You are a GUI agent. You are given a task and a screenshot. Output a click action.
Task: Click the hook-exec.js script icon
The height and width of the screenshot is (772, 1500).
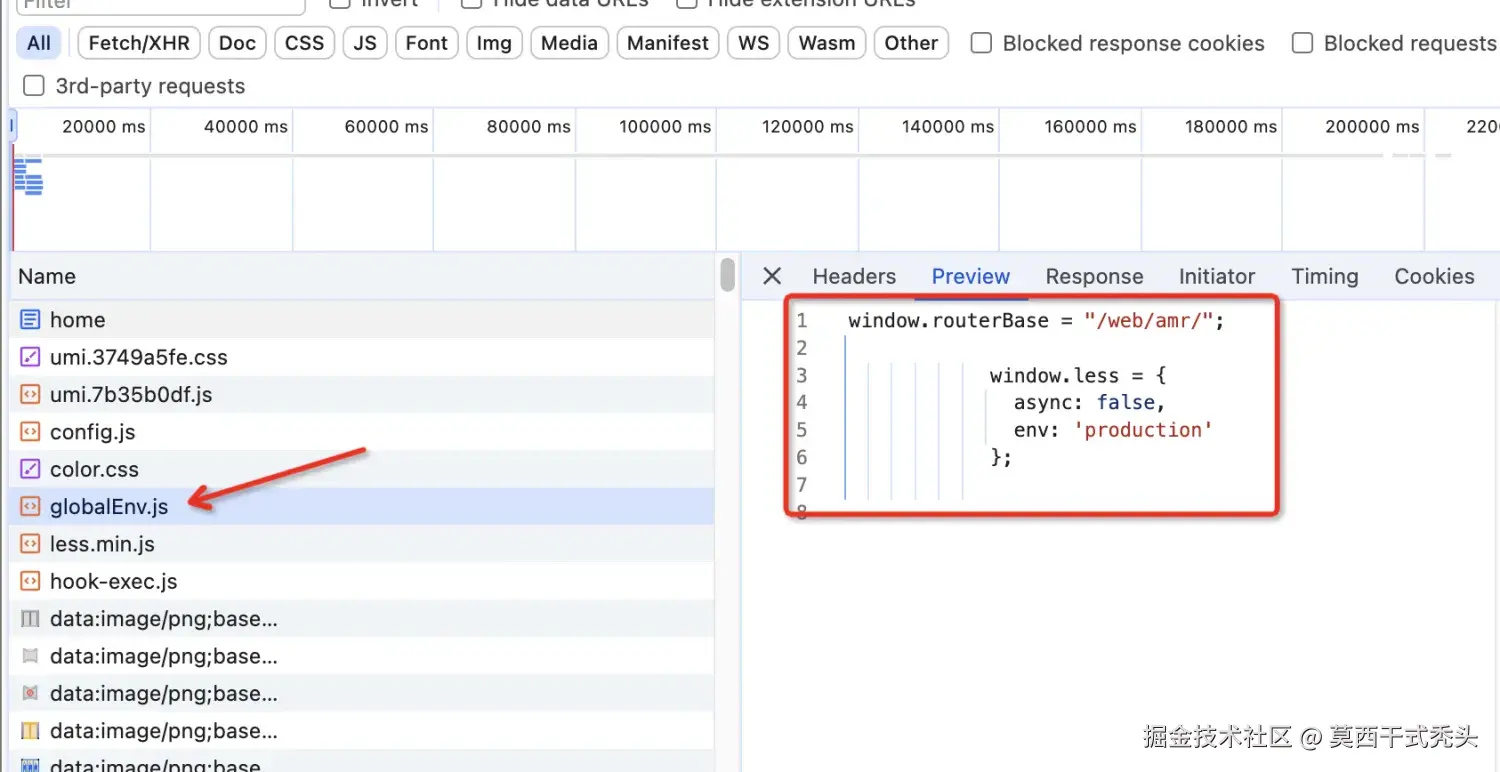[x=31, y=581]
